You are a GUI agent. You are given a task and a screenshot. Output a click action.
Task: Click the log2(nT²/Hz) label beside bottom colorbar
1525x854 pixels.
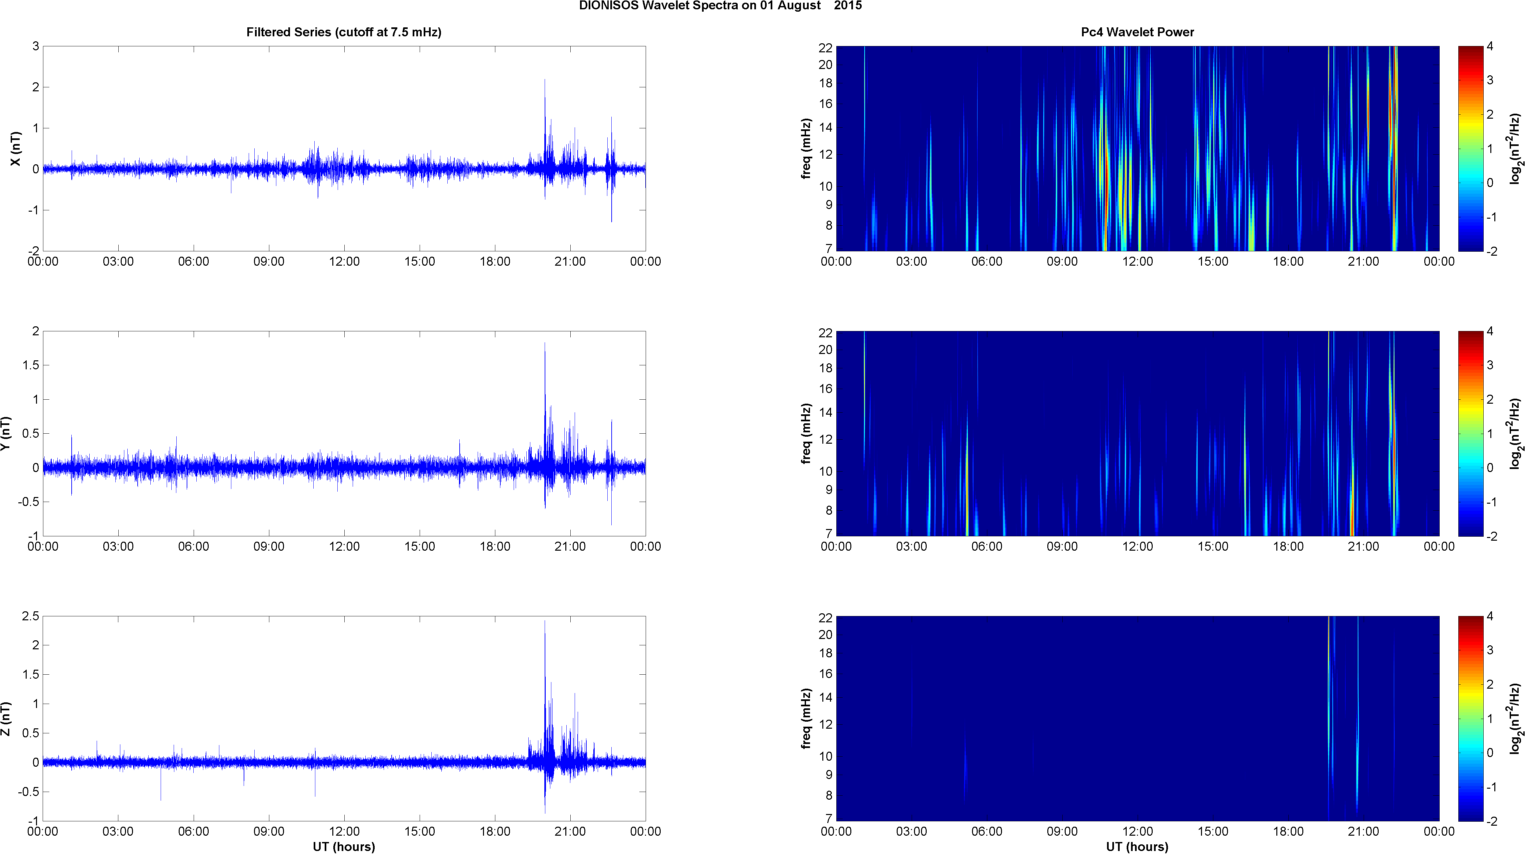[1516, 719]
